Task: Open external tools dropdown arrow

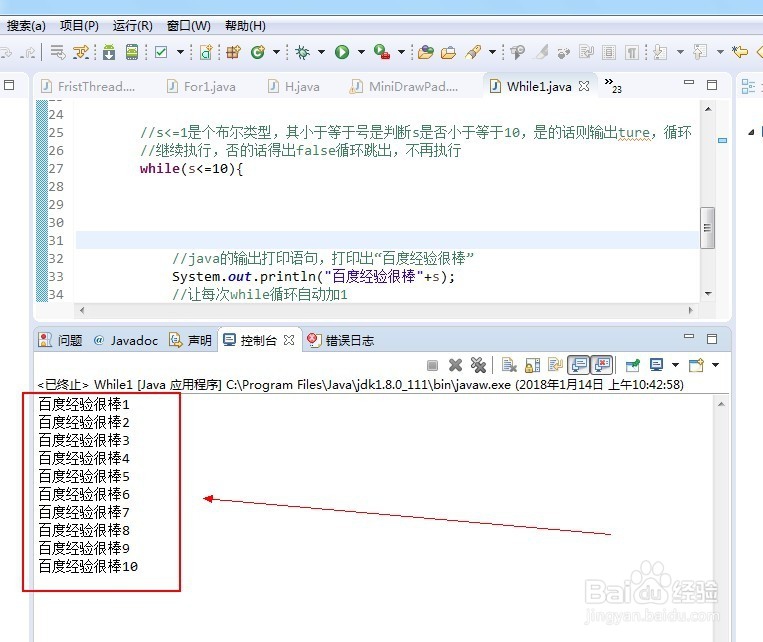Action: (x=401, y=52)
